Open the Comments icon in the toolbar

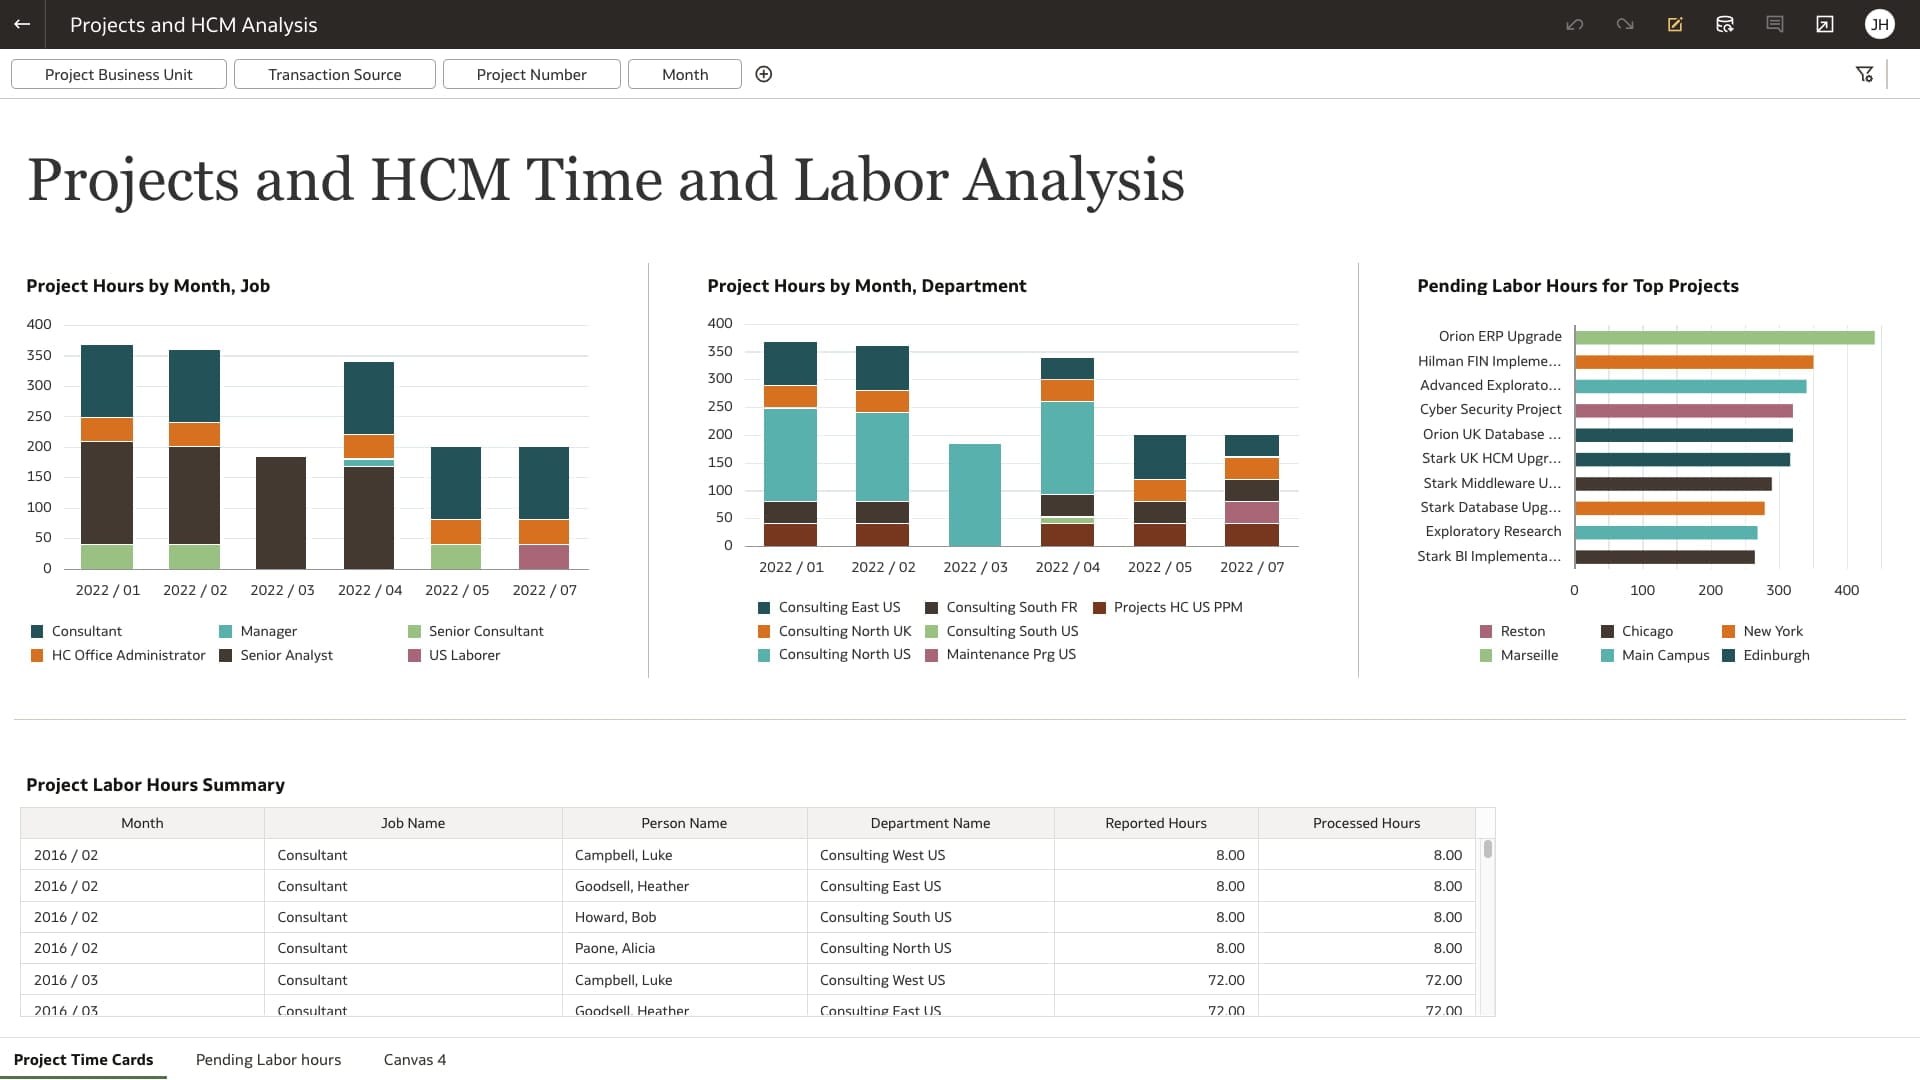tap(1775, 24)
